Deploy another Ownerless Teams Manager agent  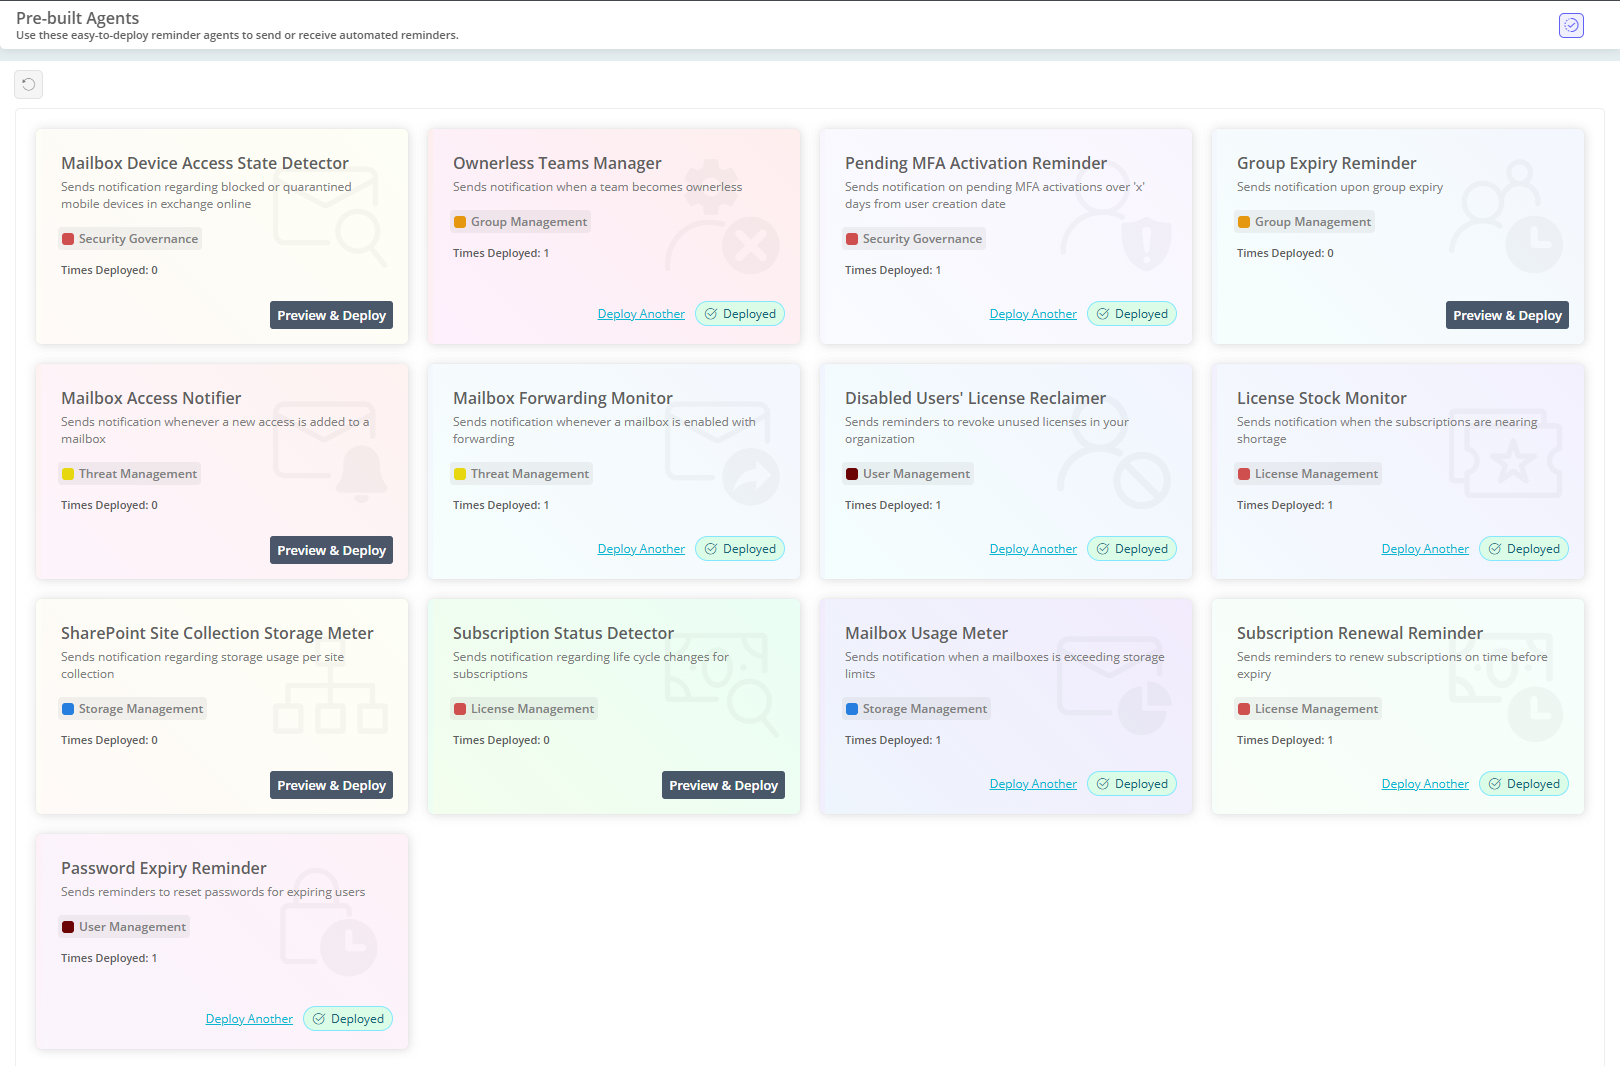pos(641,314)
